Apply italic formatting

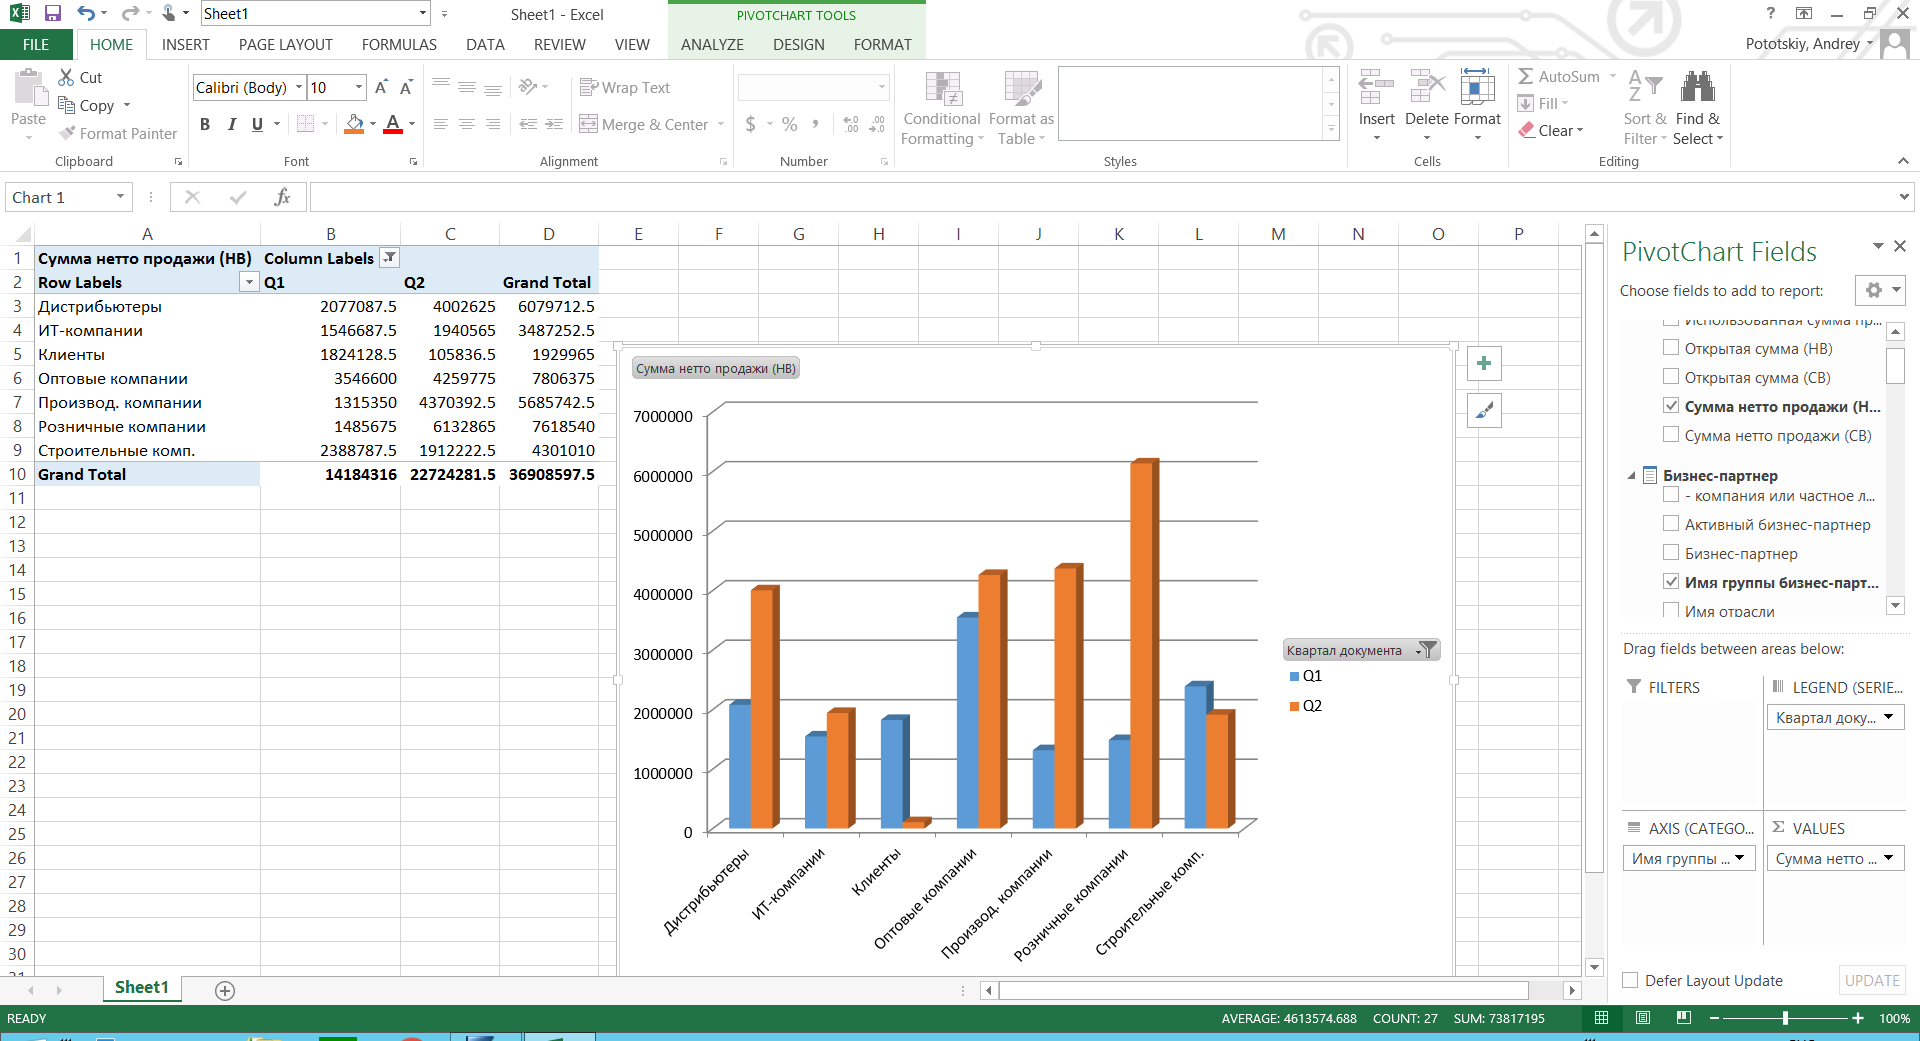[231, 124]
